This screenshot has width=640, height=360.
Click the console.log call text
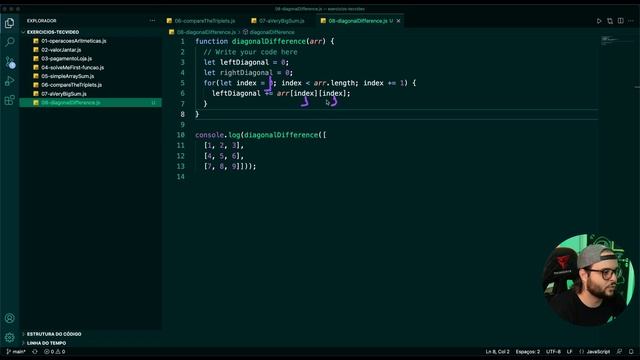(218, 135)
